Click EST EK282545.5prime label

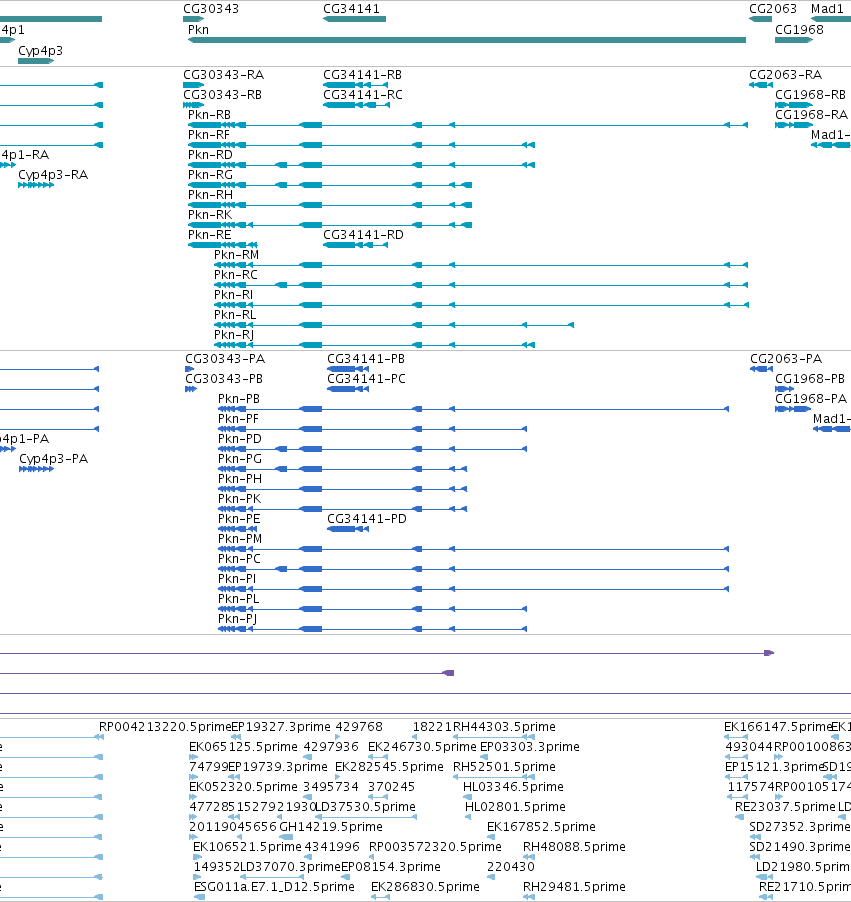[x=390, y=767]
